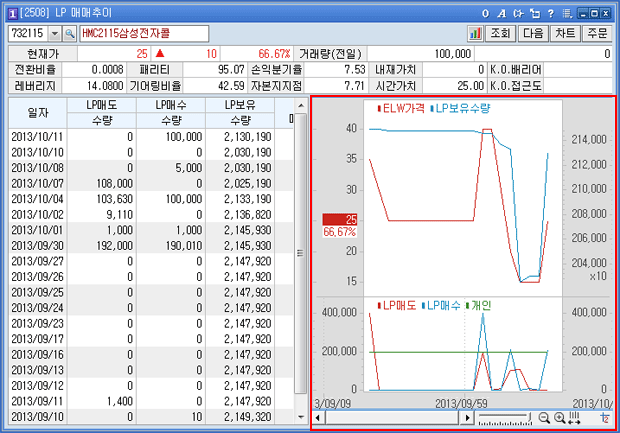Viewport: 620px width, 433px height.
Task: Click the 차트 (chart) button
Action: tap(564, 33)
